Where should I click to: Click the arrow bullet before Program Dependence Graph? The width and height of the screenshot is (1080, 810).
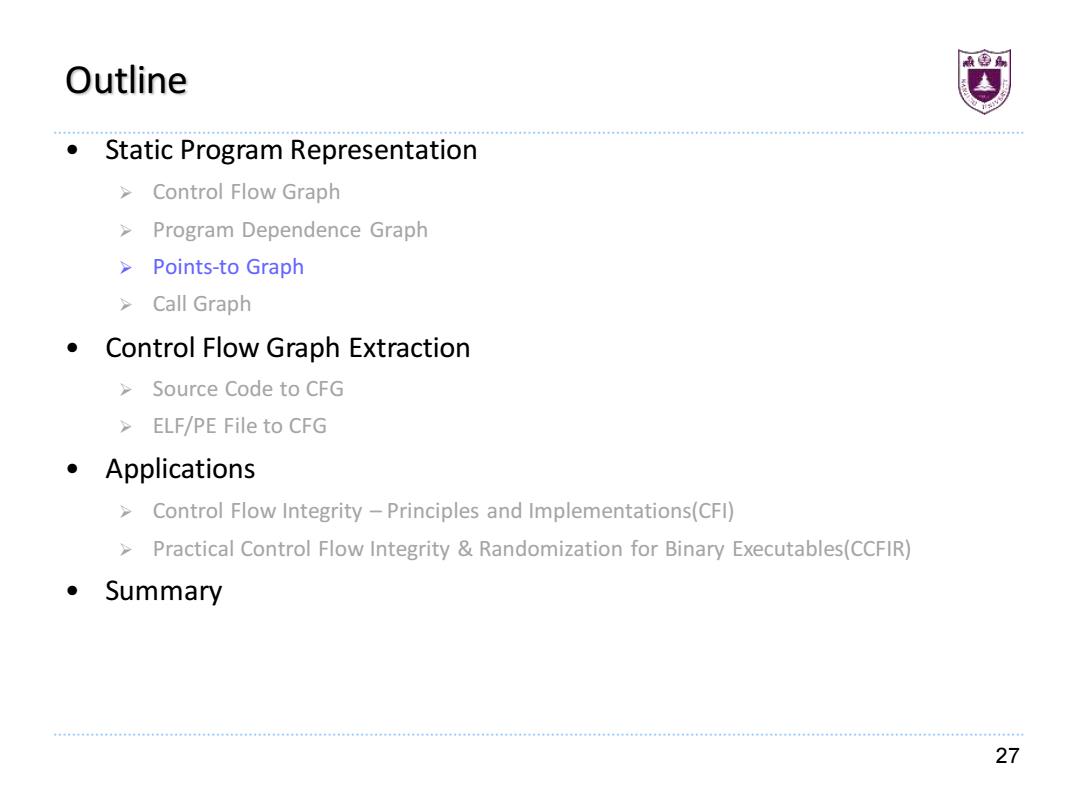(125, 231)
